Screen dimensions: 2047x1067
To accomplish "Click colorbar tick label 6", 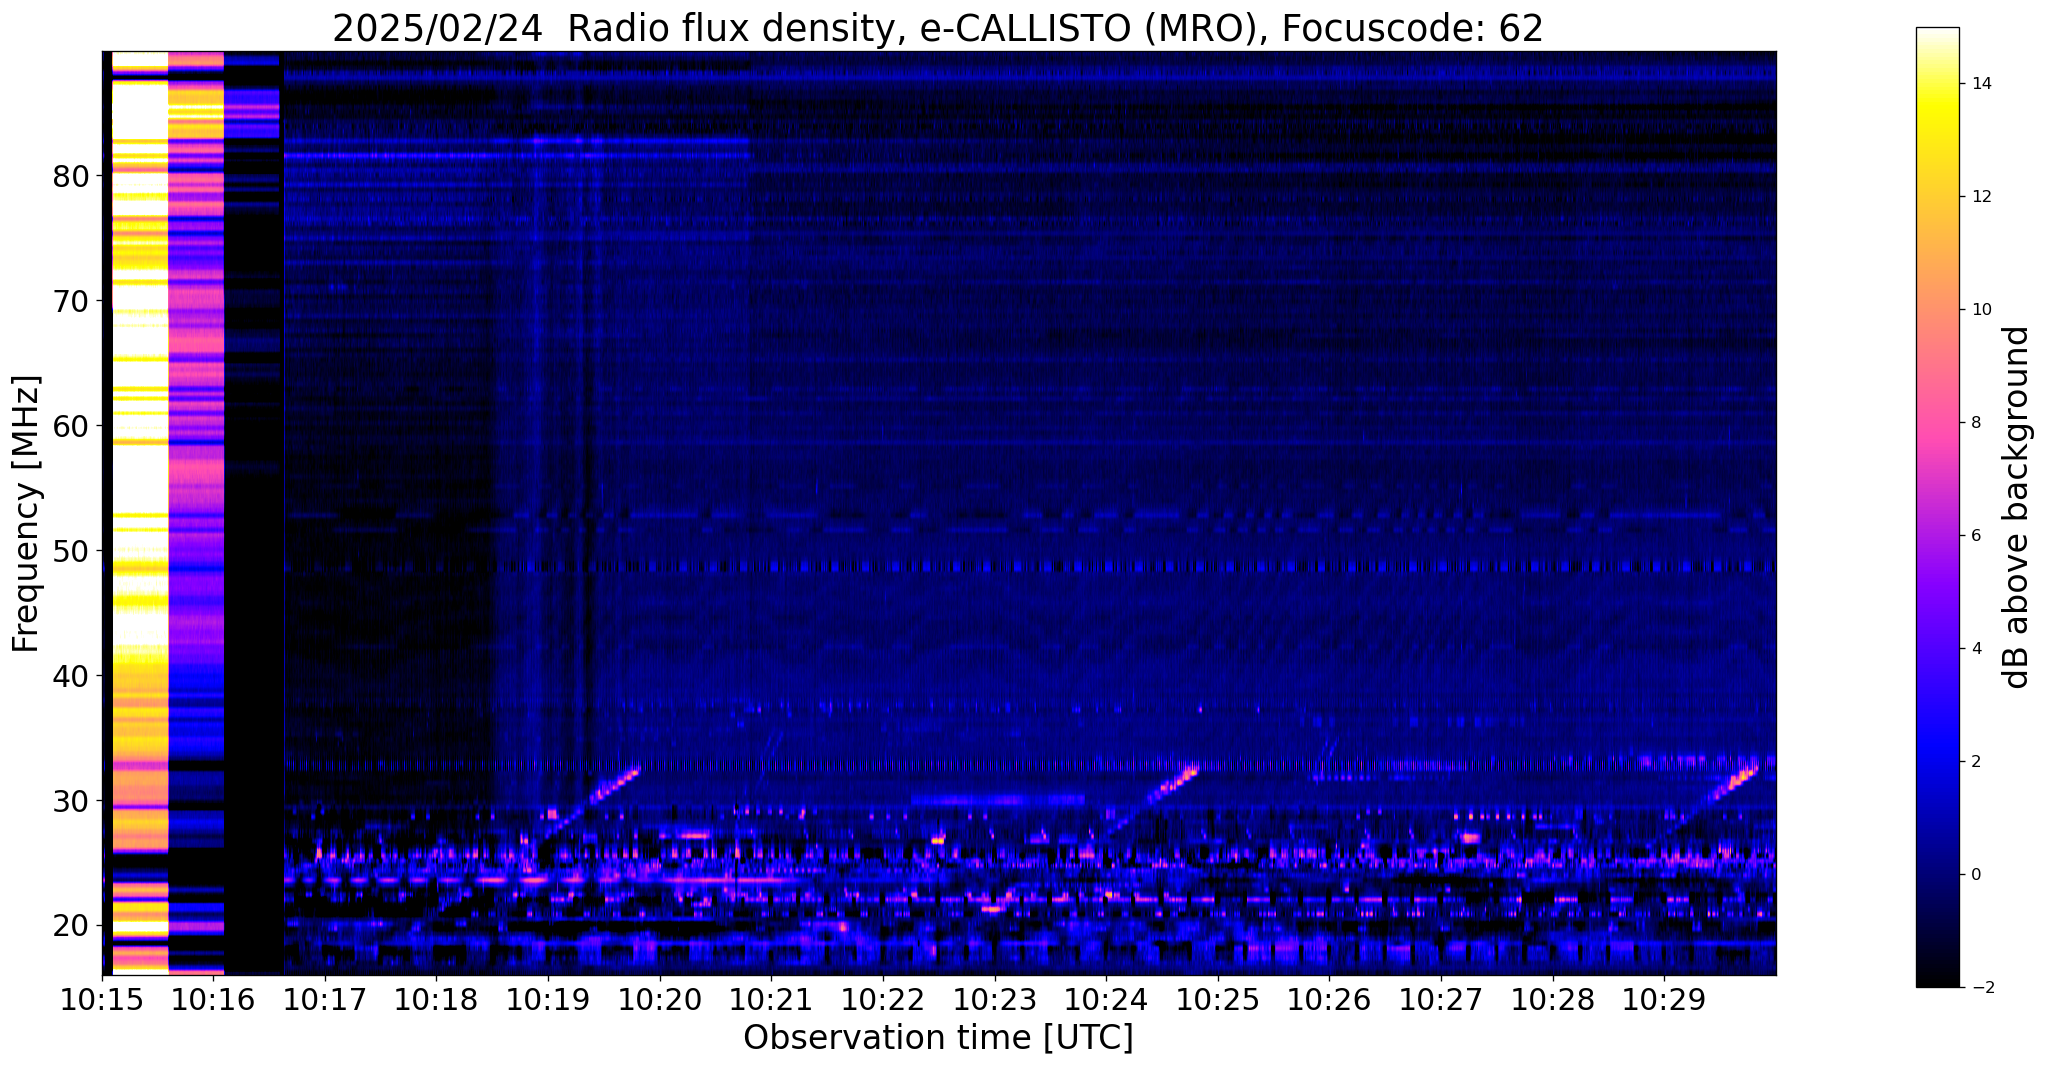I will tap(1975, 536).
